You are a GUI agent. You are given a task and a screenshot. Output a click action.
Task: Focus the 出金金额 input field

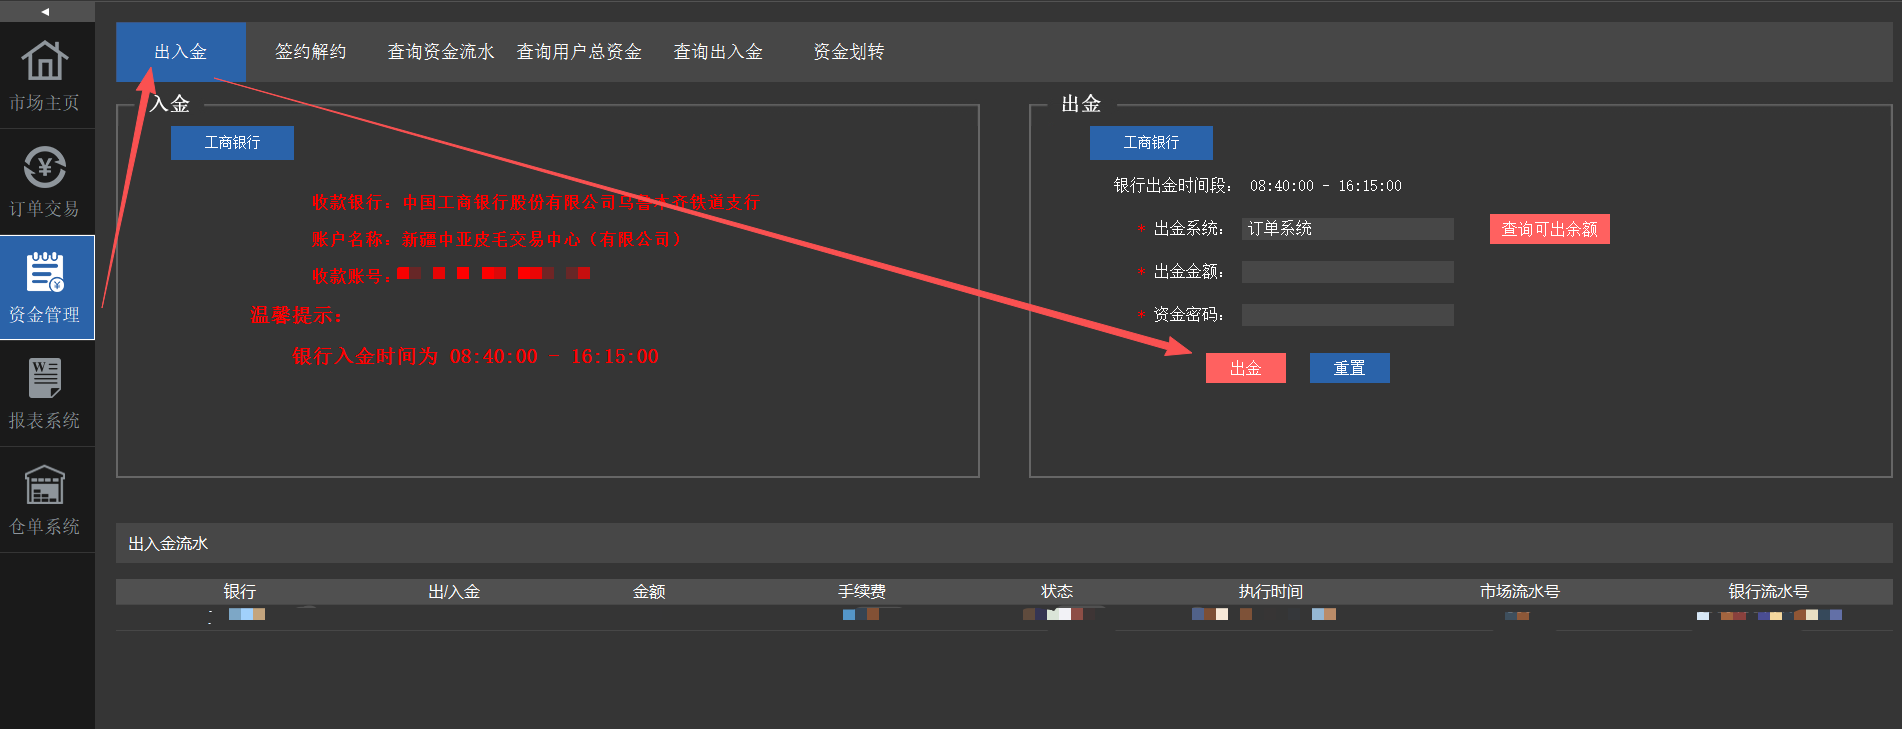click(x=1348, y=272)
